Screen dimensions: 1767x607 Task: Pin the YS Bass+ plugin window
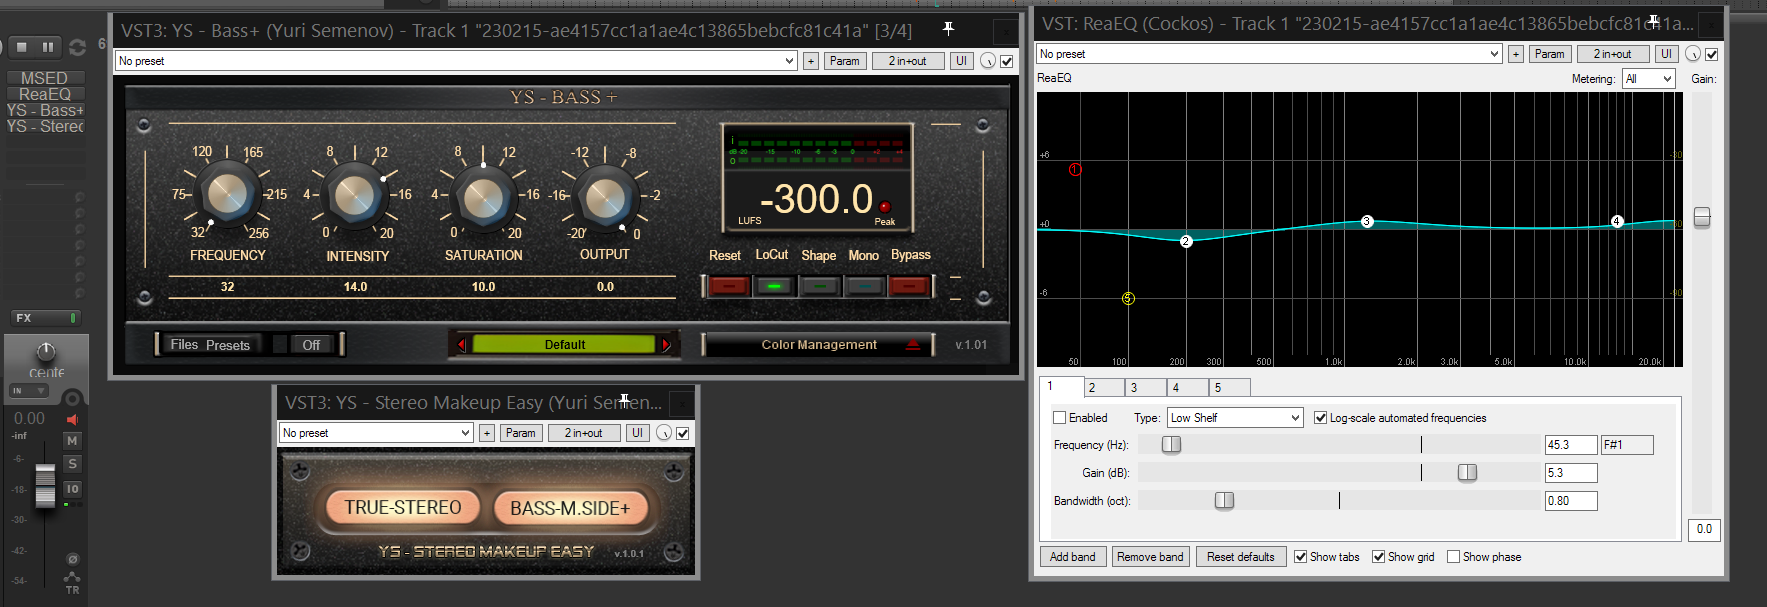(948, 29)
